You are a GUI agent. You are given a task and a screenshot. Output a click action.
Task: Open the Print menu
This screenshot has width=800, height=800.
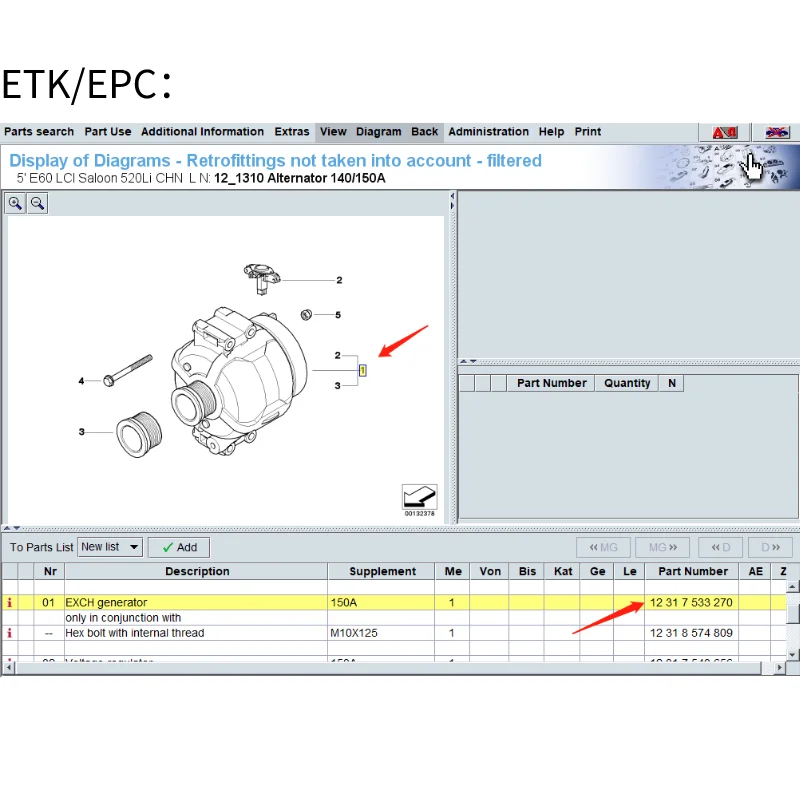click(588, 132)
